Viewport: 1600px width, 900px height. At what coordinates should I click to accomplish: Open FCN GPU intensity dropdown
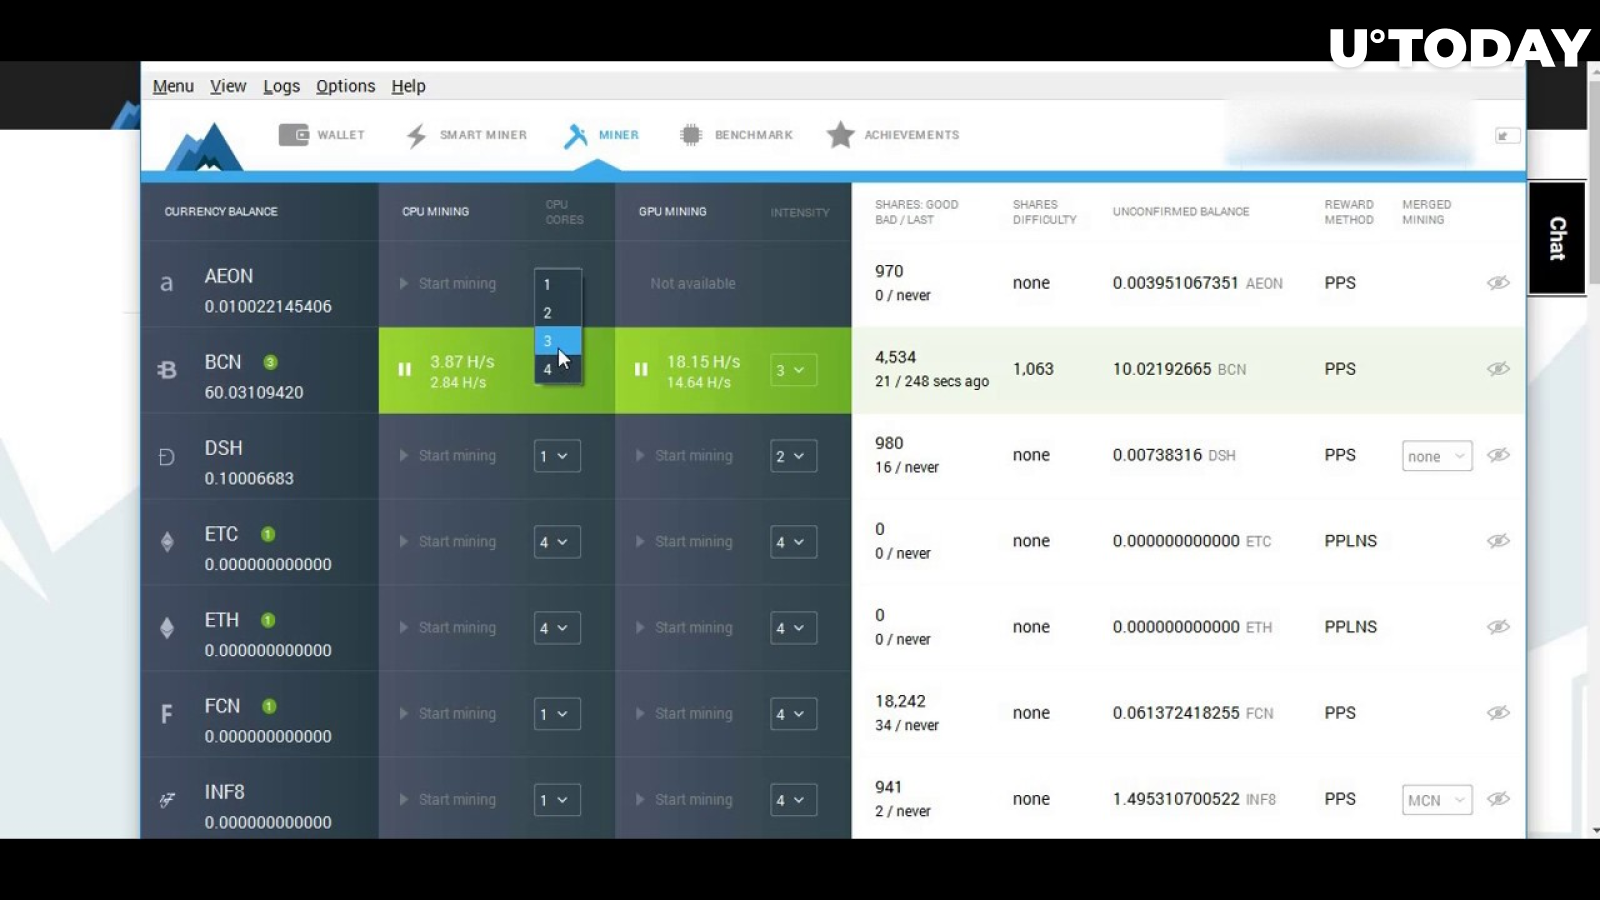click(x=793, y=714)
